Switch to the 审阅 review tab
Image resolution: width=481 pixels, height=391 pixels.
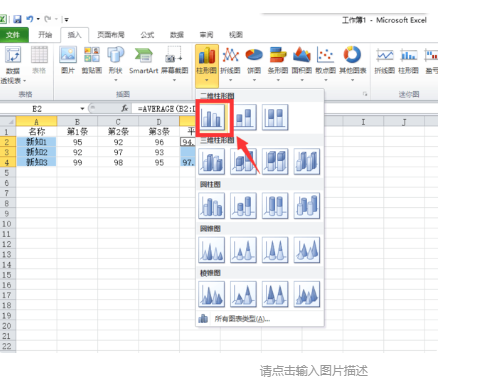pyautogui.click(x=206, y=35)
